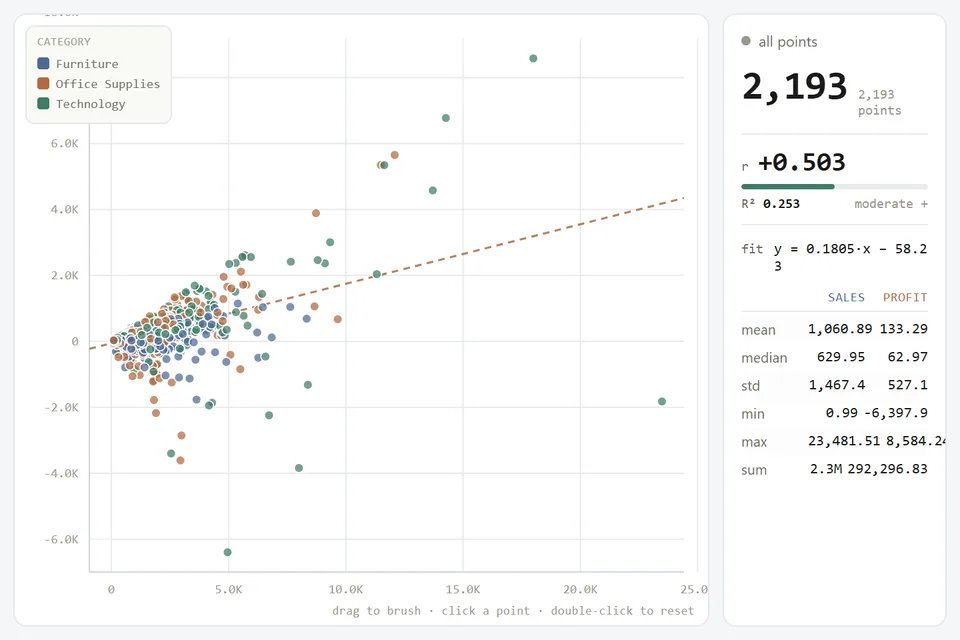Click the 10.0K x-axis tick label
The image size is (960, 640).
click(x=346, y=590)
